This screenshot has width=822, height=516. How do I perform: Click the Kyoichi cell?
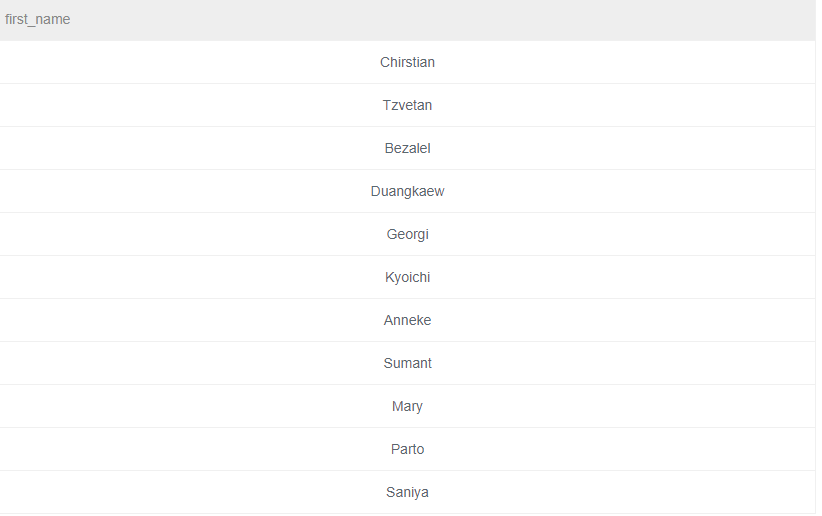[407, 277]
